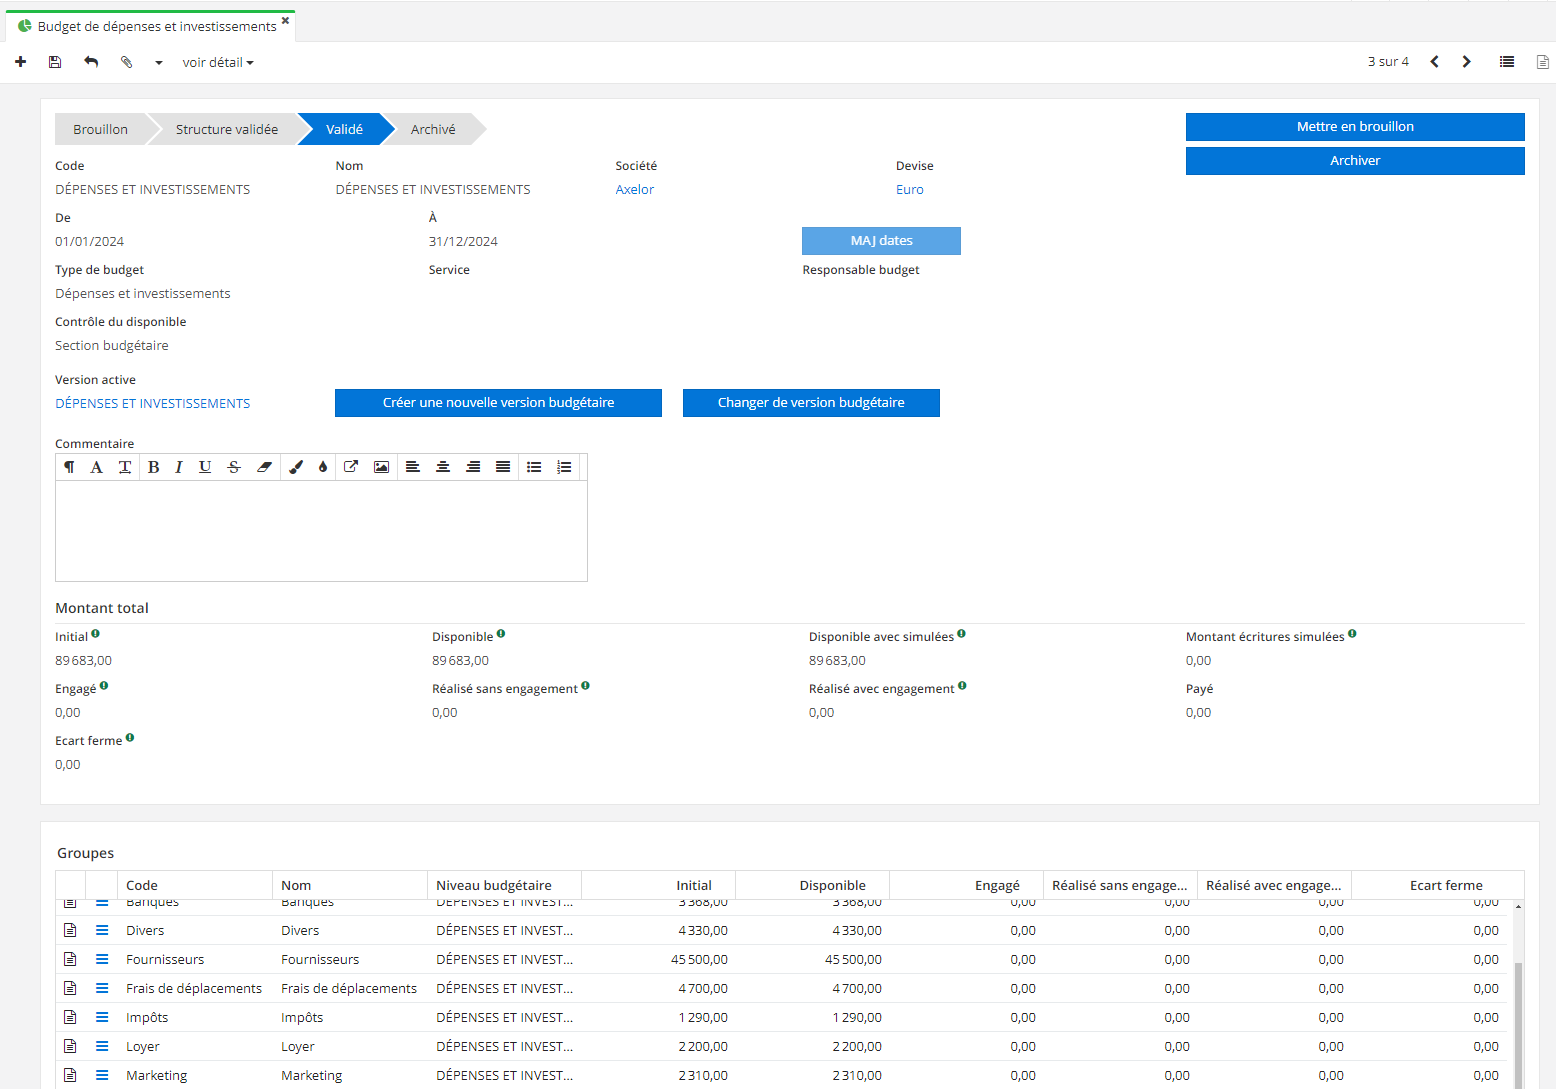Click the 'MAJ dates' button
The height and width of the screenshot is (1089, 1556).
point(881,241)
